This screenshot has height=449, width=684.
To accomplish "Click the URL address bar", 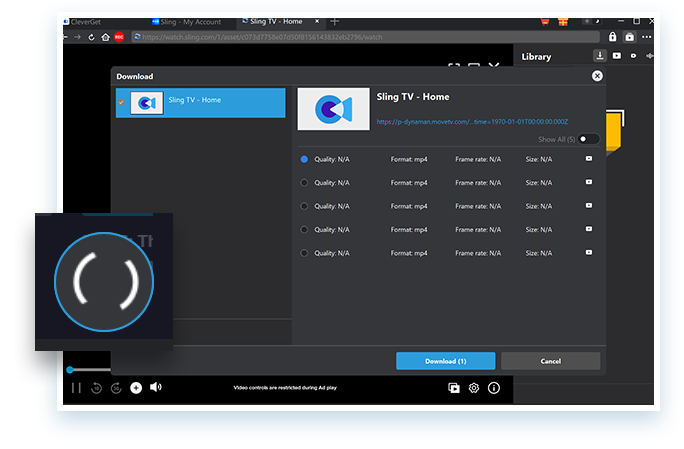I will coord(366,37).
